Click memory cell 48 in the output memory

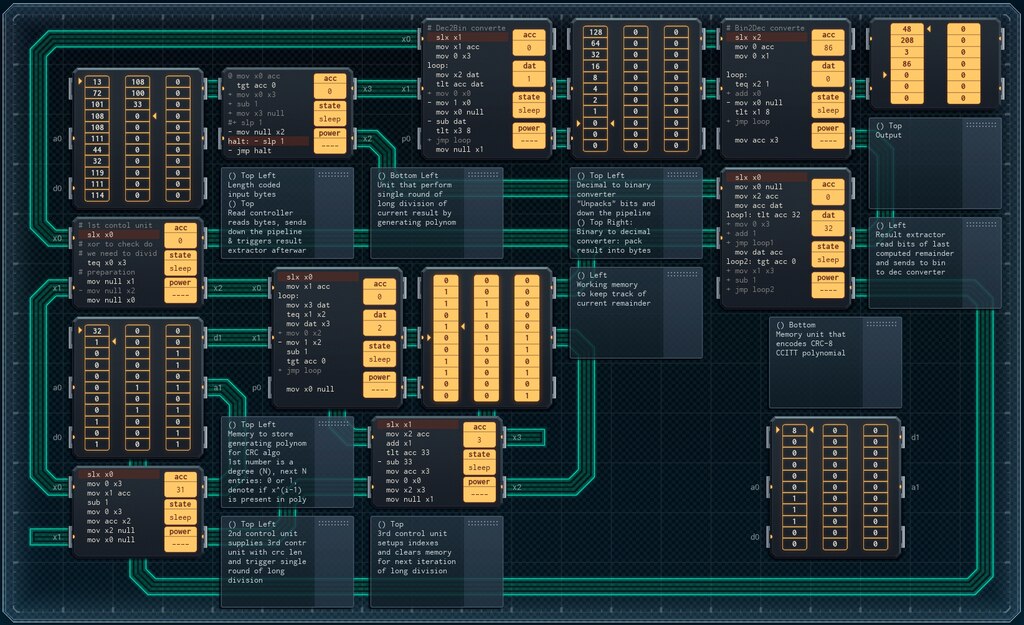(x=907, y=29)
